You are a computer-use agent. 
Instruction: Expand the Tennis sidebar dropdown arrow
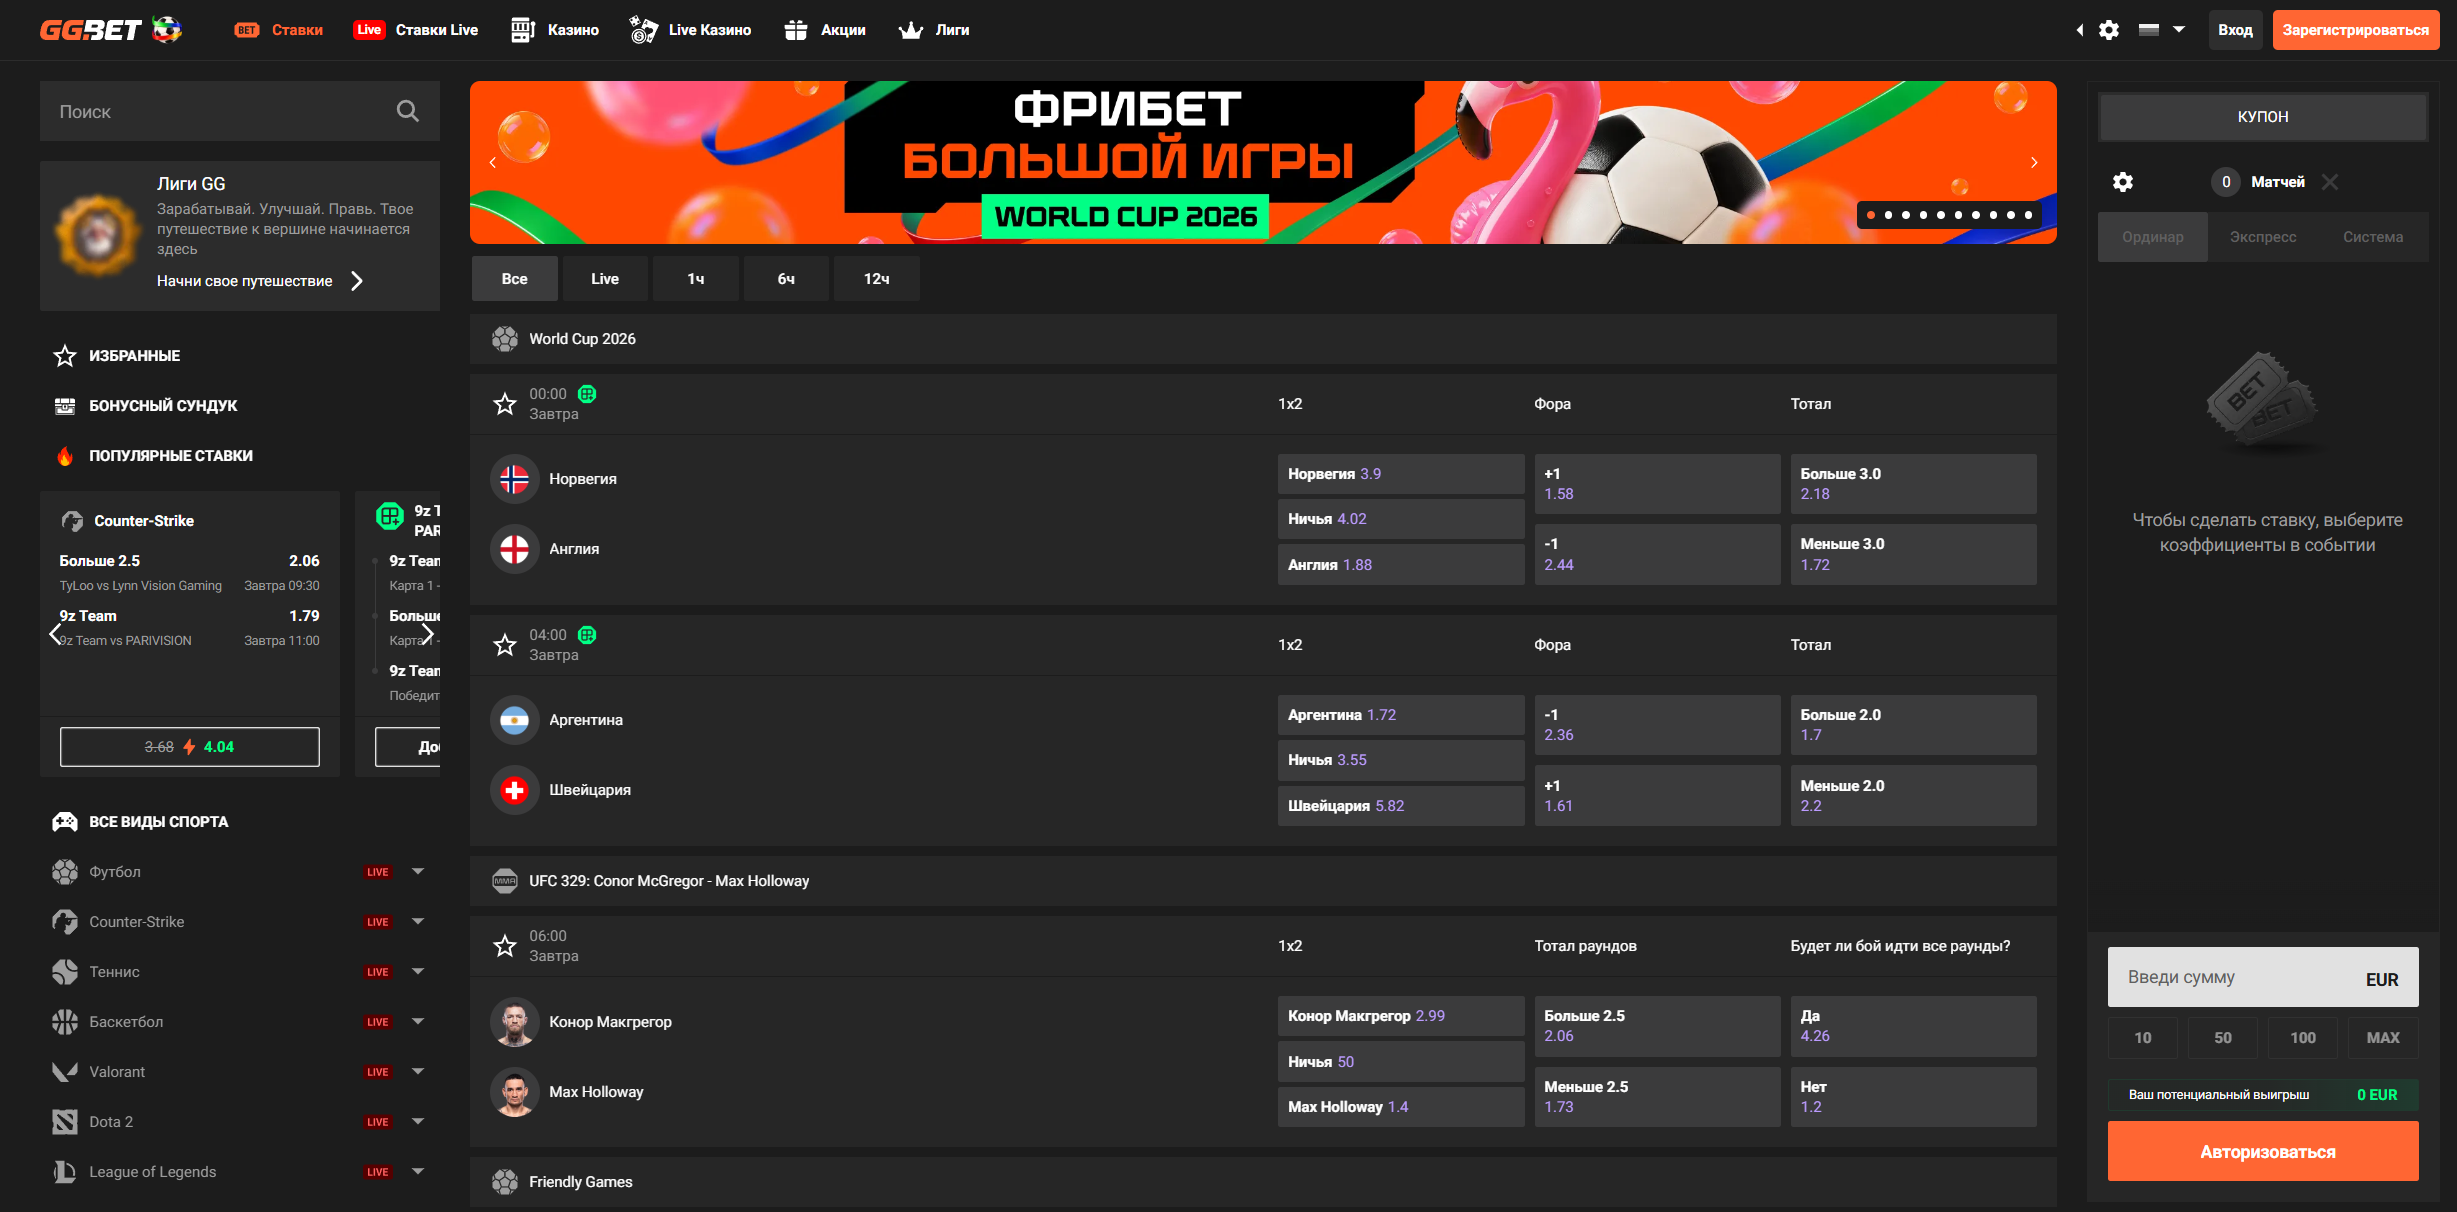[x=418, y=972]
